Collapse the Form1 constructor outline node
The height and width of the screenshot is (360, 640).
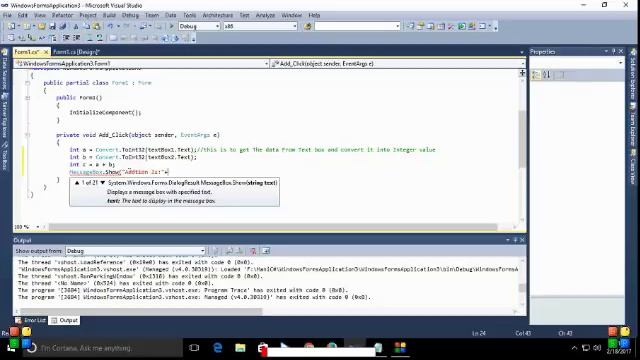click(x=27, y=98)
